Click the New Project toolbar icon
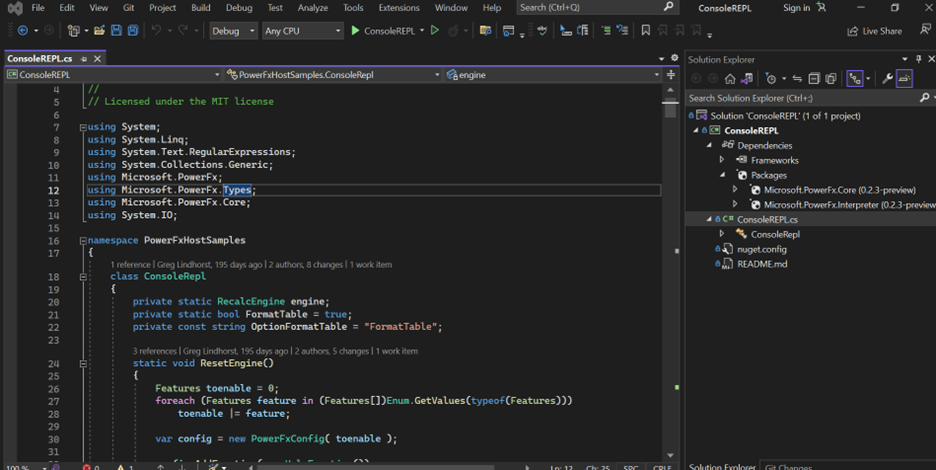Viewport: 936px width, 470px height. pos(73,30)
